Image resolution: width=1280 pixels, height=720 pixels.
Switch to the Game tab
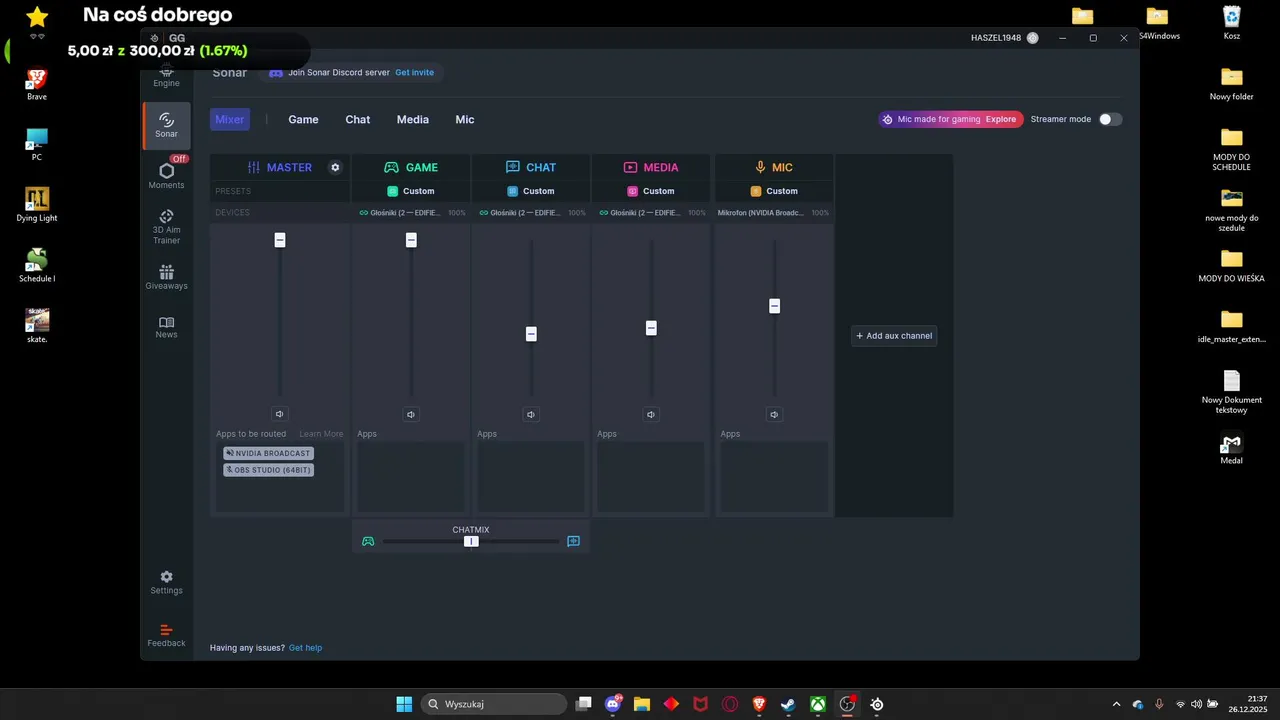(303, 119)
